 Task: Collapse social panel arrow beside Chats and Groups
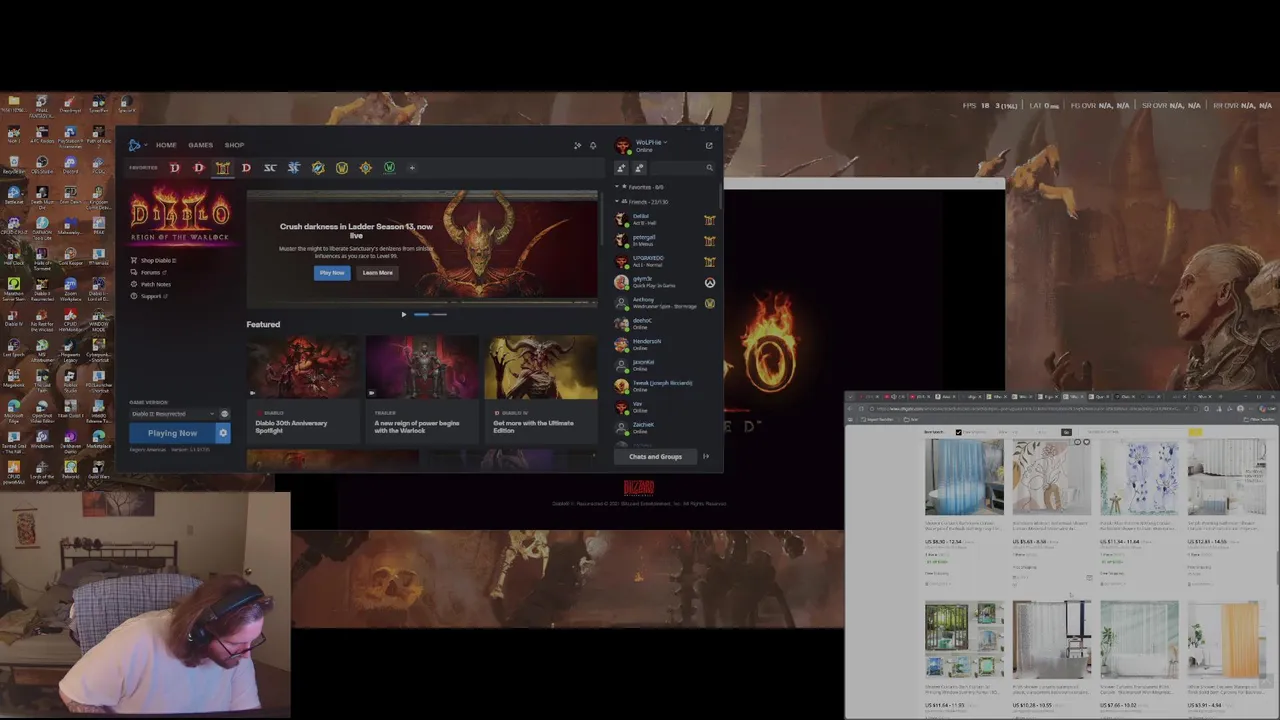[706, 457]
